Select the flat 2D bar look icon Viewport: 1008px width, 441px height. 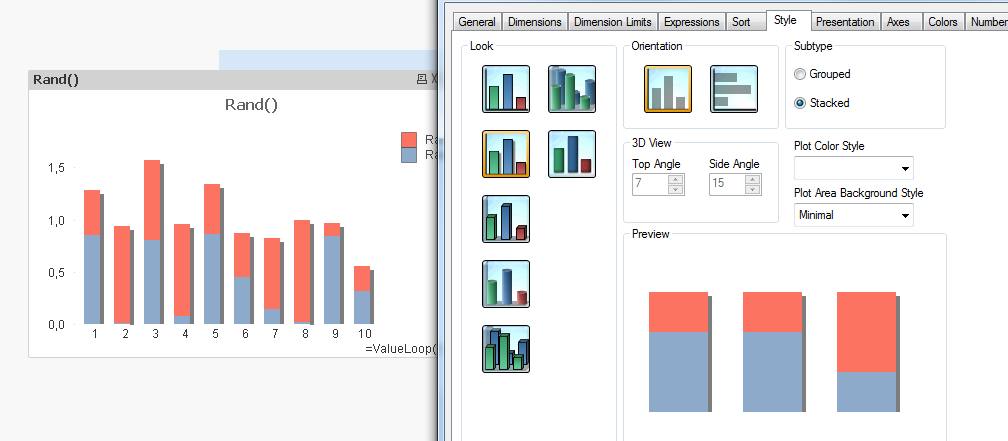coord(506,89)
